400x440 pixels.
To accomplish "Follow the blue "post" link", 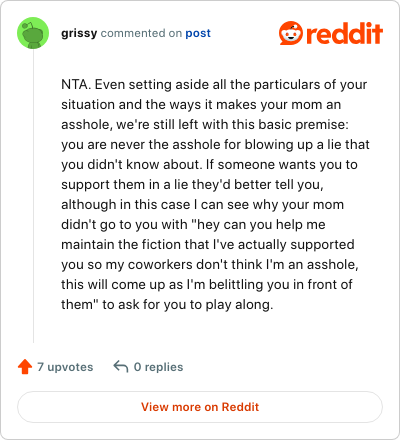I will 198,33.
